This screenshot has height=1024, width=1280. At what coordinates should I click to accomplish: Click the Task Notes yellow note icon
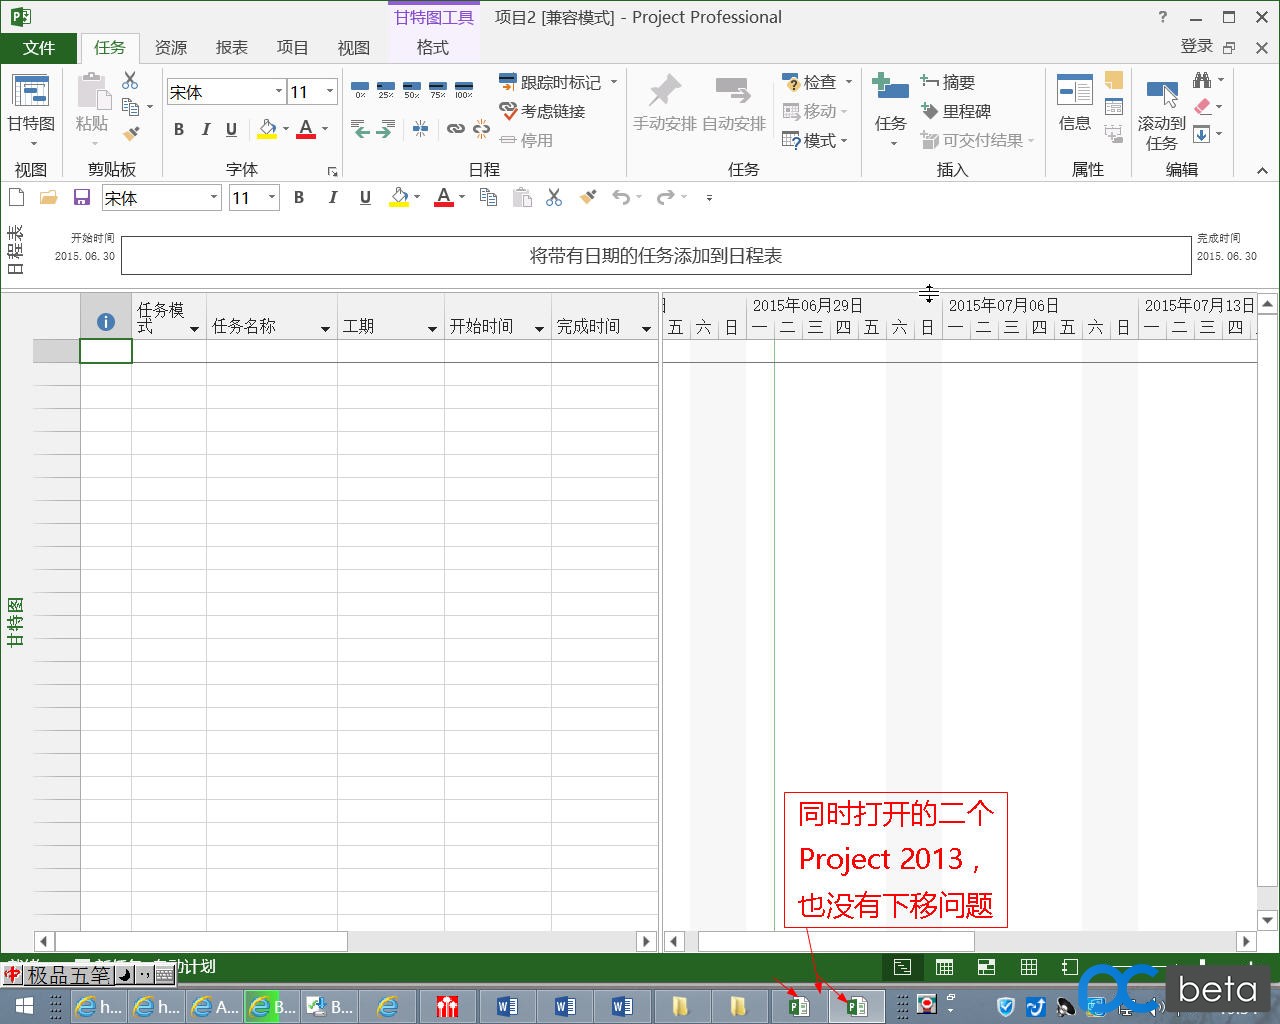click(1114, 81)
